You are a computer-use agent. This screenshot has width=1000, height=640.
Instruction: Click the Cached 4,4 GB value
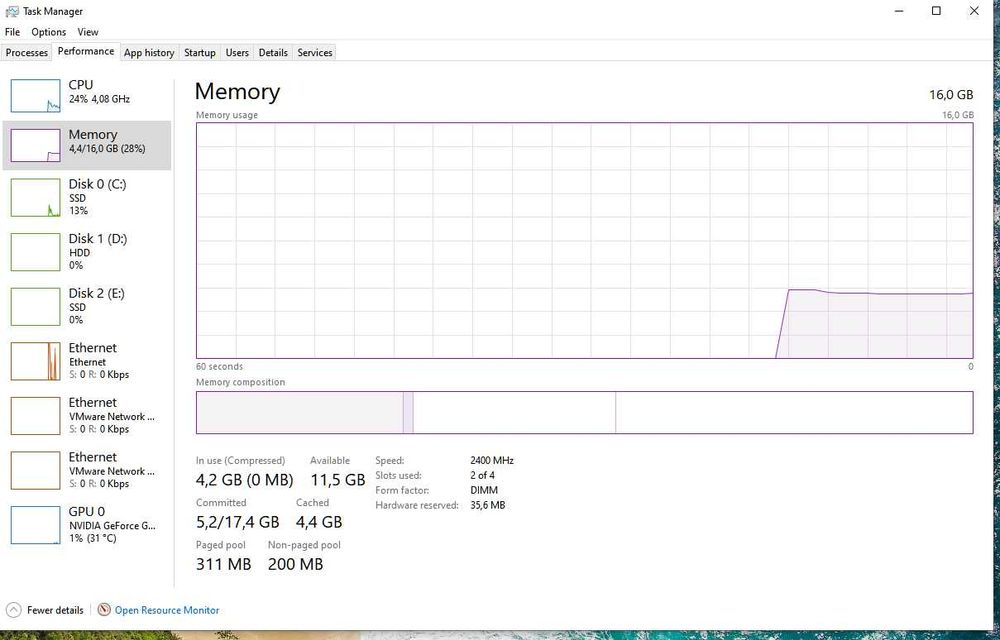pos(319,522)
